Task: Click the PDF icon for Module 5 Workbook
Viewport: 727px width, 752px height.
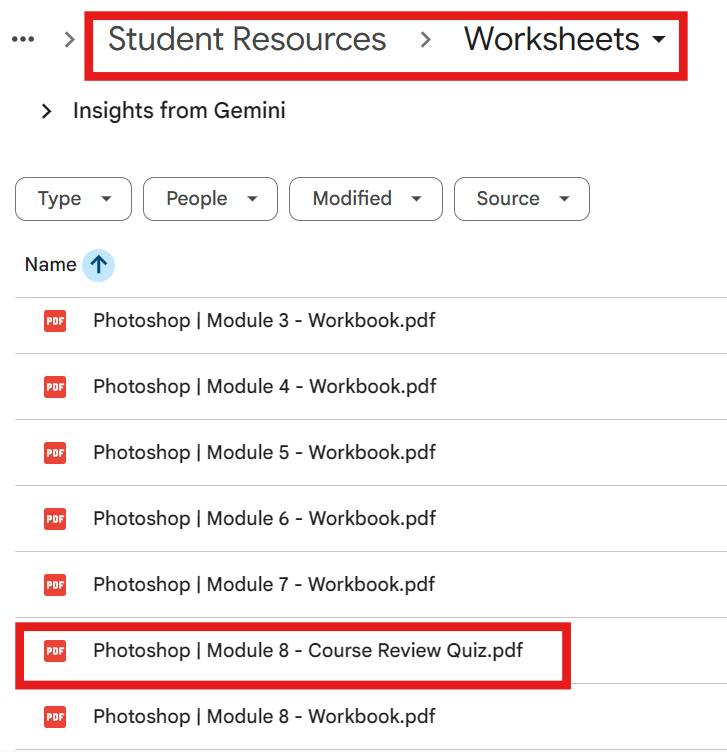Action: click(x=55, y=453)
